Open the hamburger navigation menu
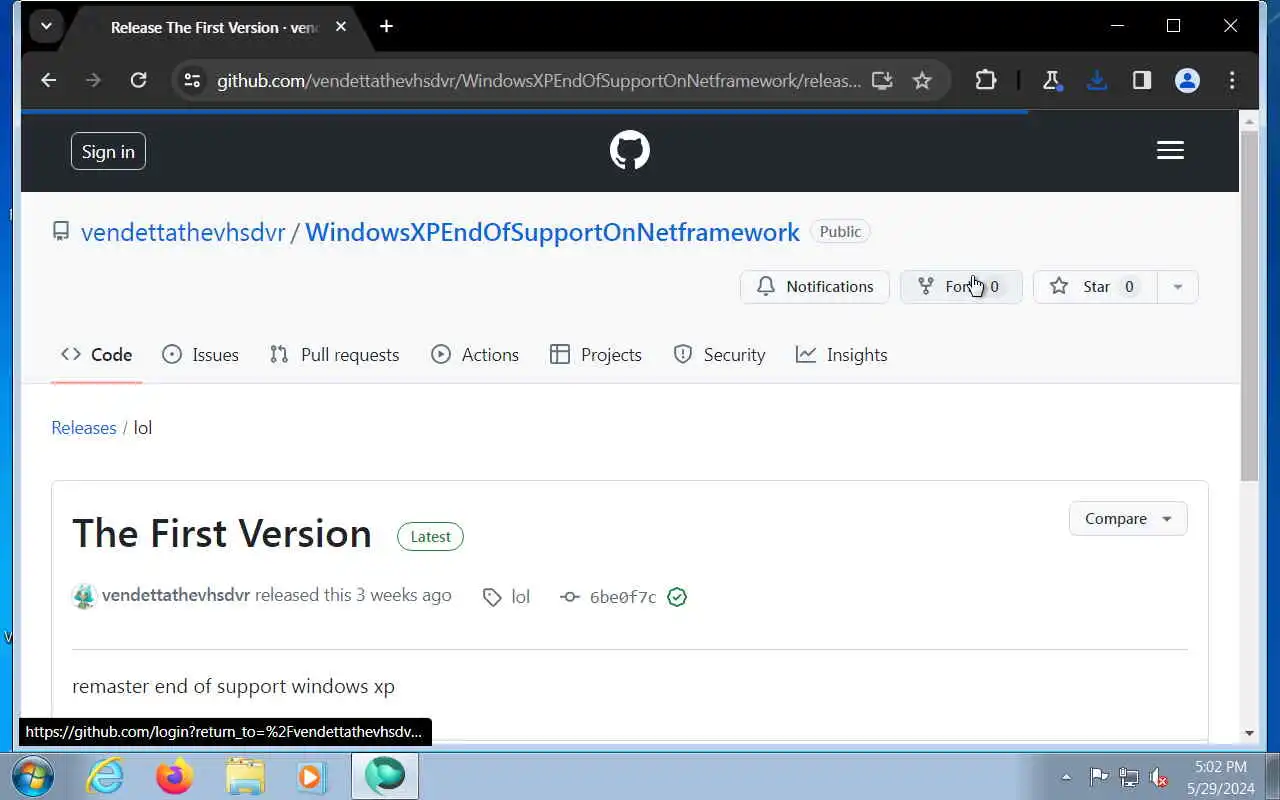The image size is (1280, 800). coord(1170,150)
